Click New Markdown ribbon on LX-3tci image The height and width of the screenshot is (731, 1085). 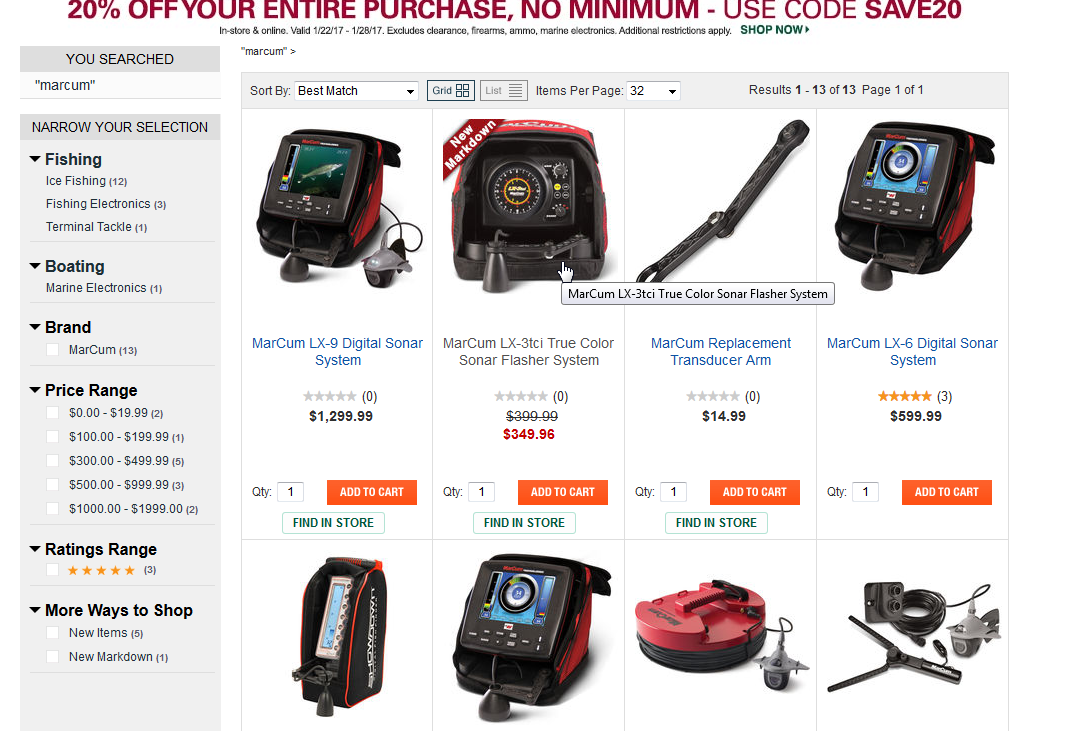click(471, 145)
